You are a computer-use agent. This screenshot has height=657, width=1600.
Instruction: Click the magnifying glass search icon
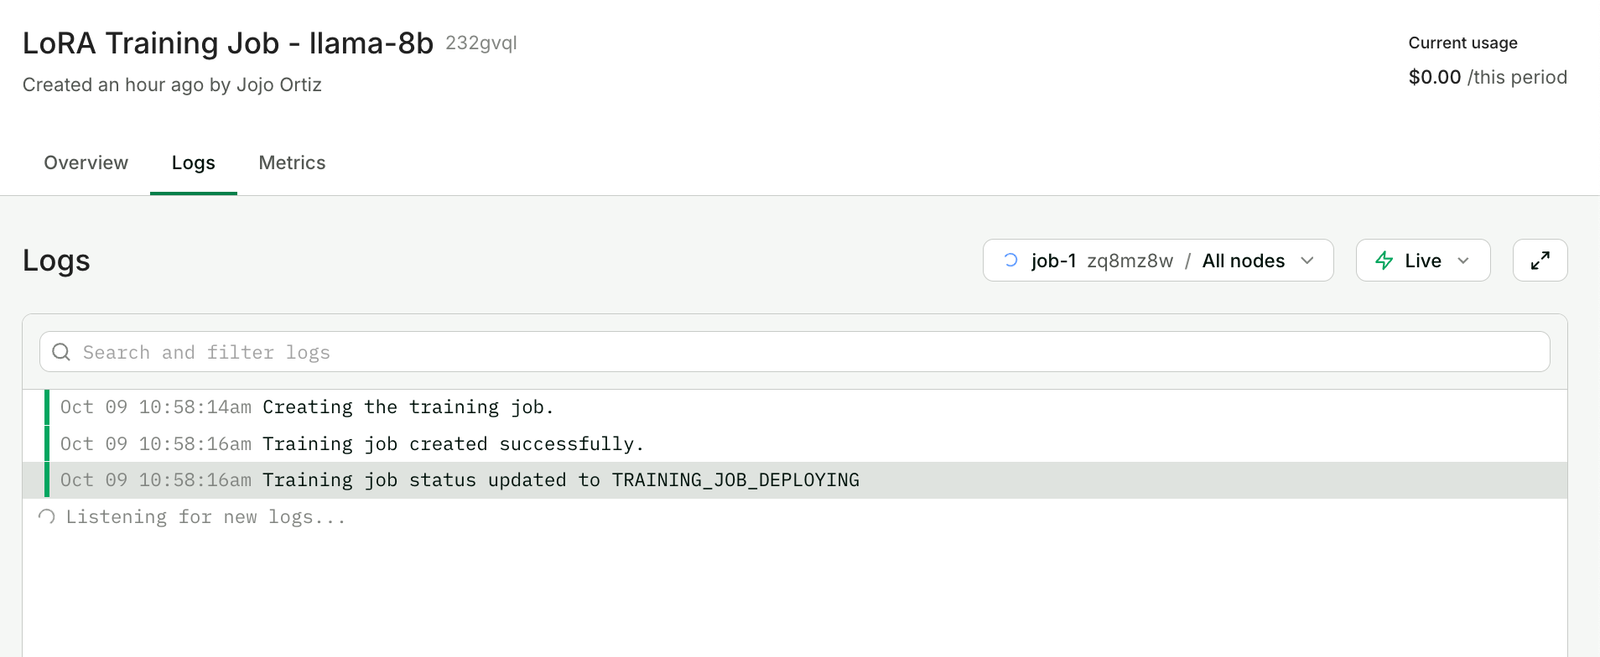pyautogui.click(x=61, y=352)
